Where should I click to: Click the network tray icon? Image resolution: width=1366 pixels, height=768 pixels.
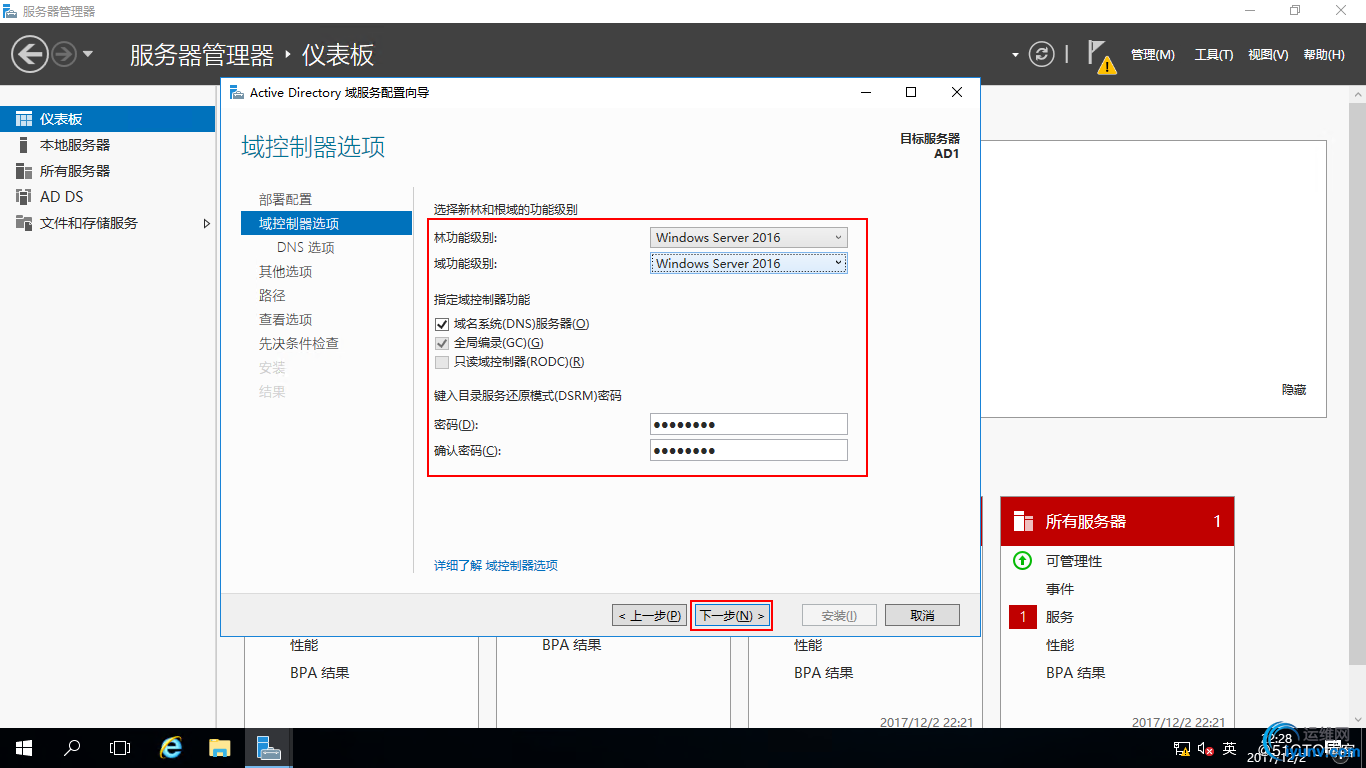coord(1182,748)
